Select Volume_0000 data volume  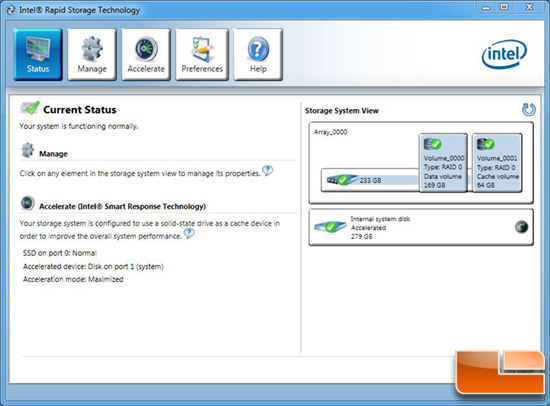tap(443, 162)
